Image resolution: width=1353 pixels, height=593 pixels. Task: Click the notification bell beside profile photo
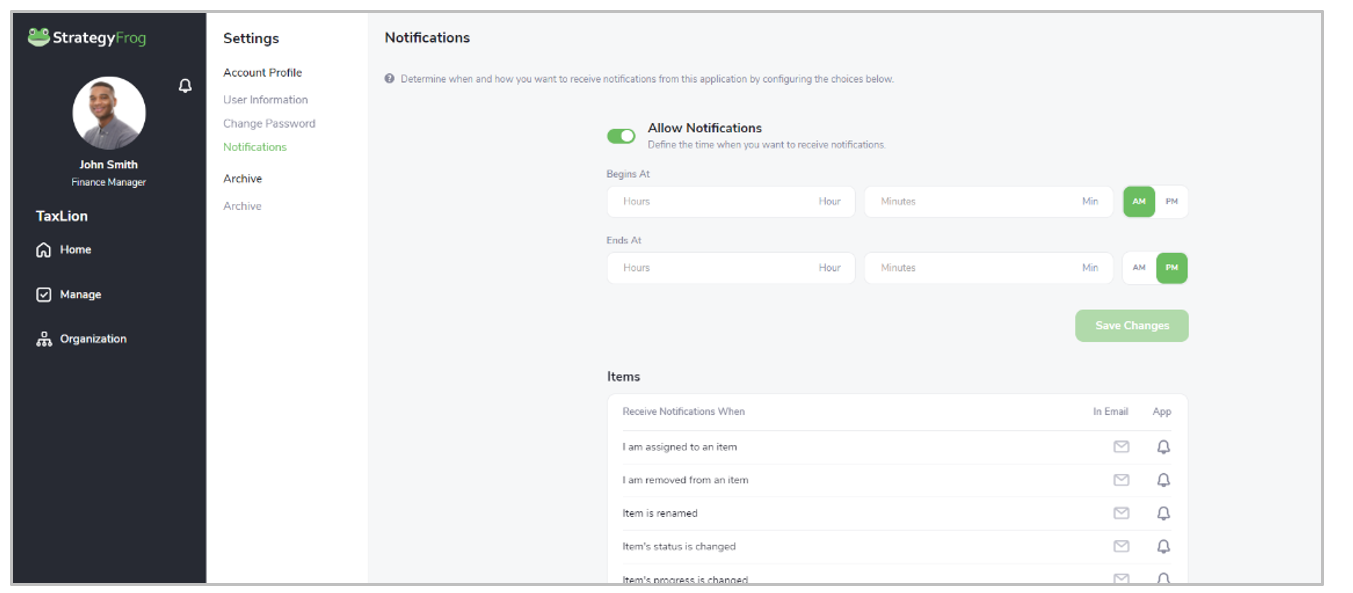pyautogui.click(x=185, y=86)
